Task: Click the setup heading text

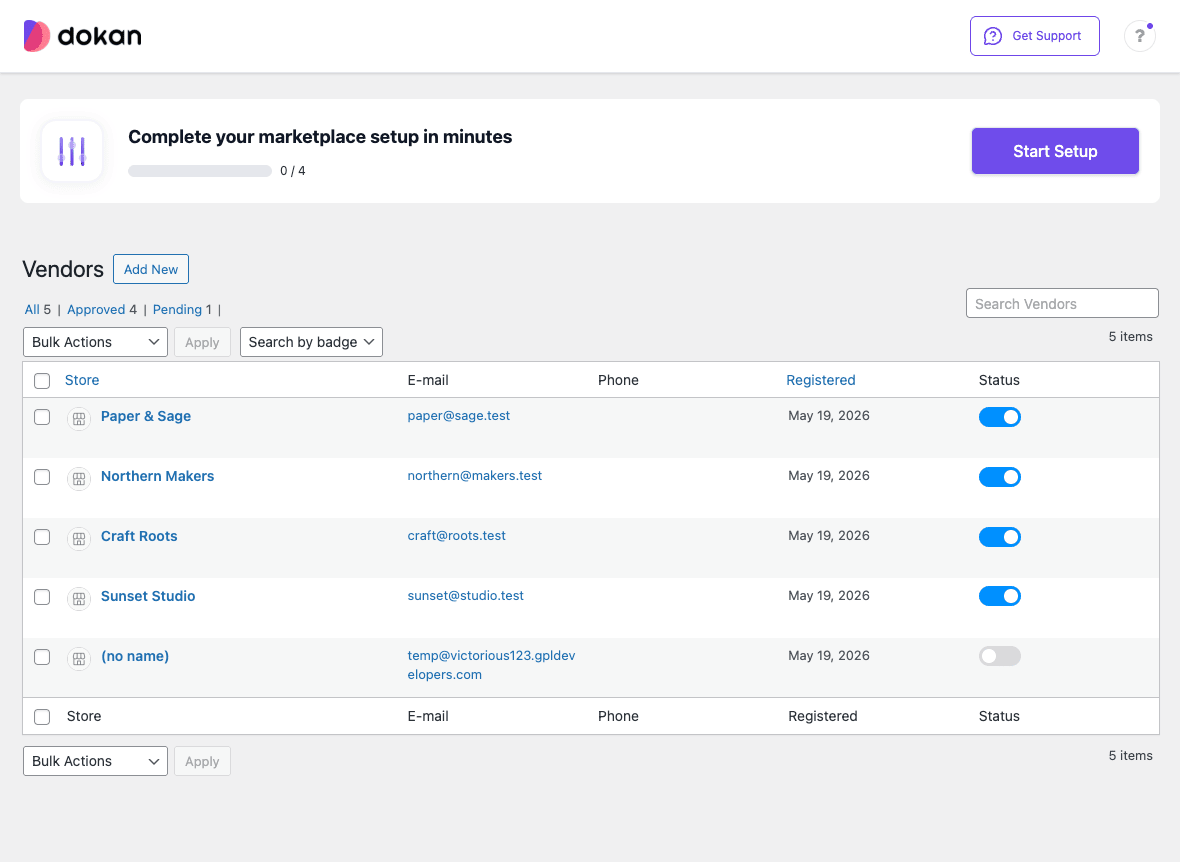Action: click(320, 137)
